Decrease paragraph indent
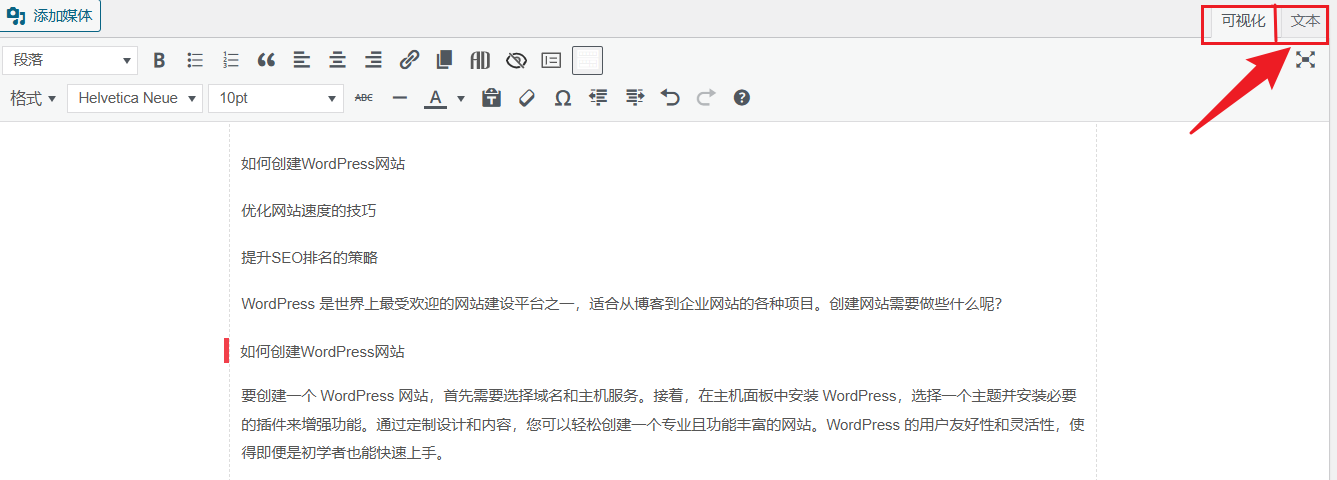Image resolution: width=1337 pixels, height=480 pixels. 598,98
